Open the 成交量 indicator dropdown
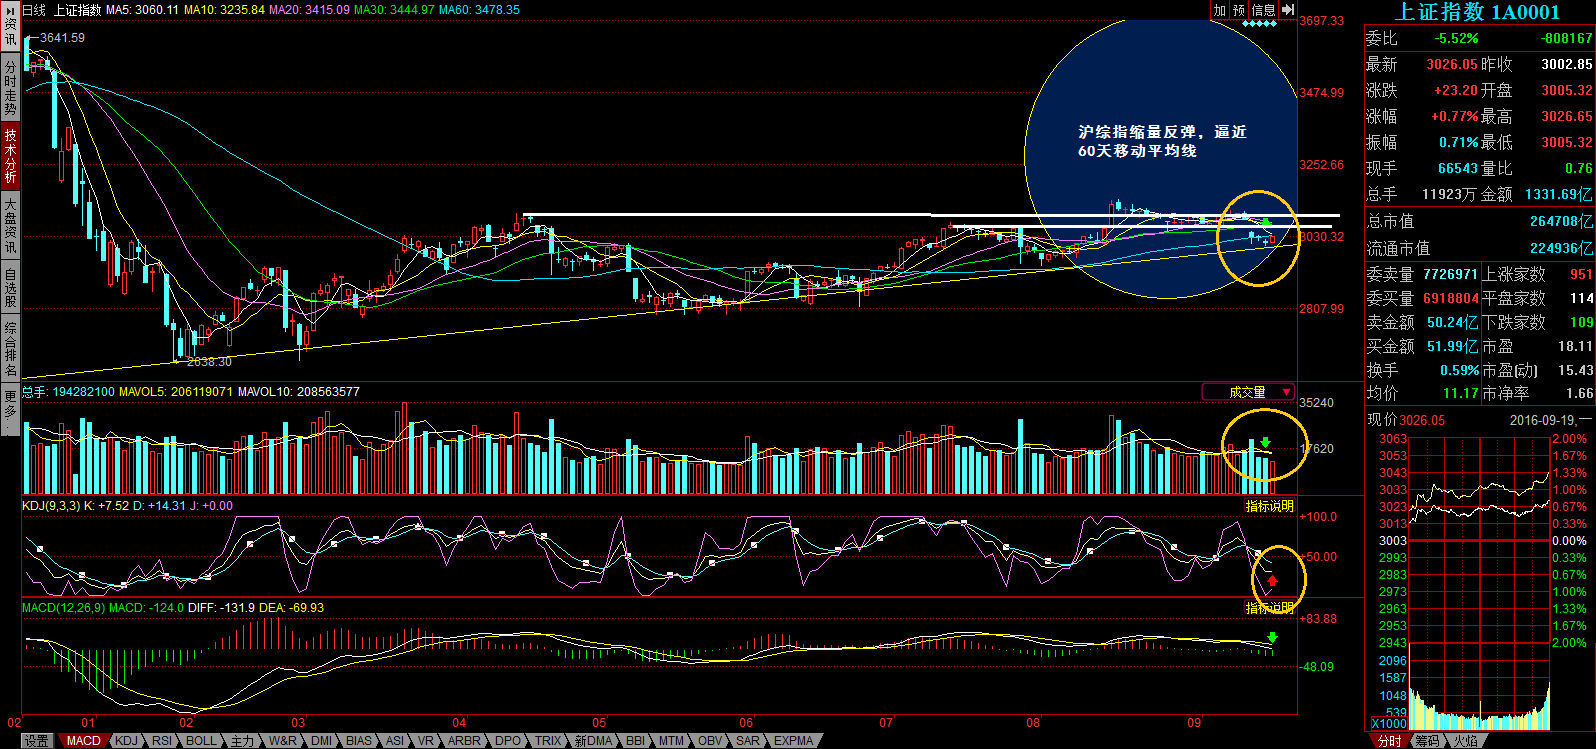This screenshot has height=749, width=1596. coord(1248,392)
